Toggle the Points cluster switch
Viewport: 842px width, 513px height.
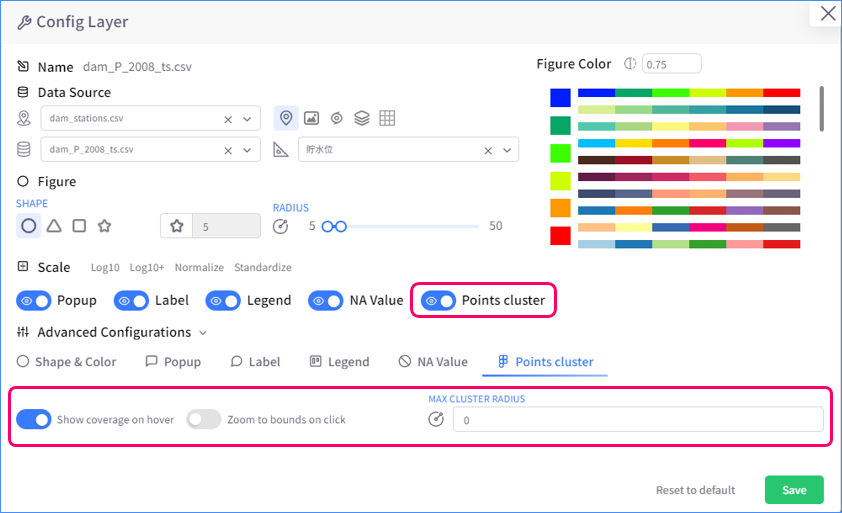[439, 300]
